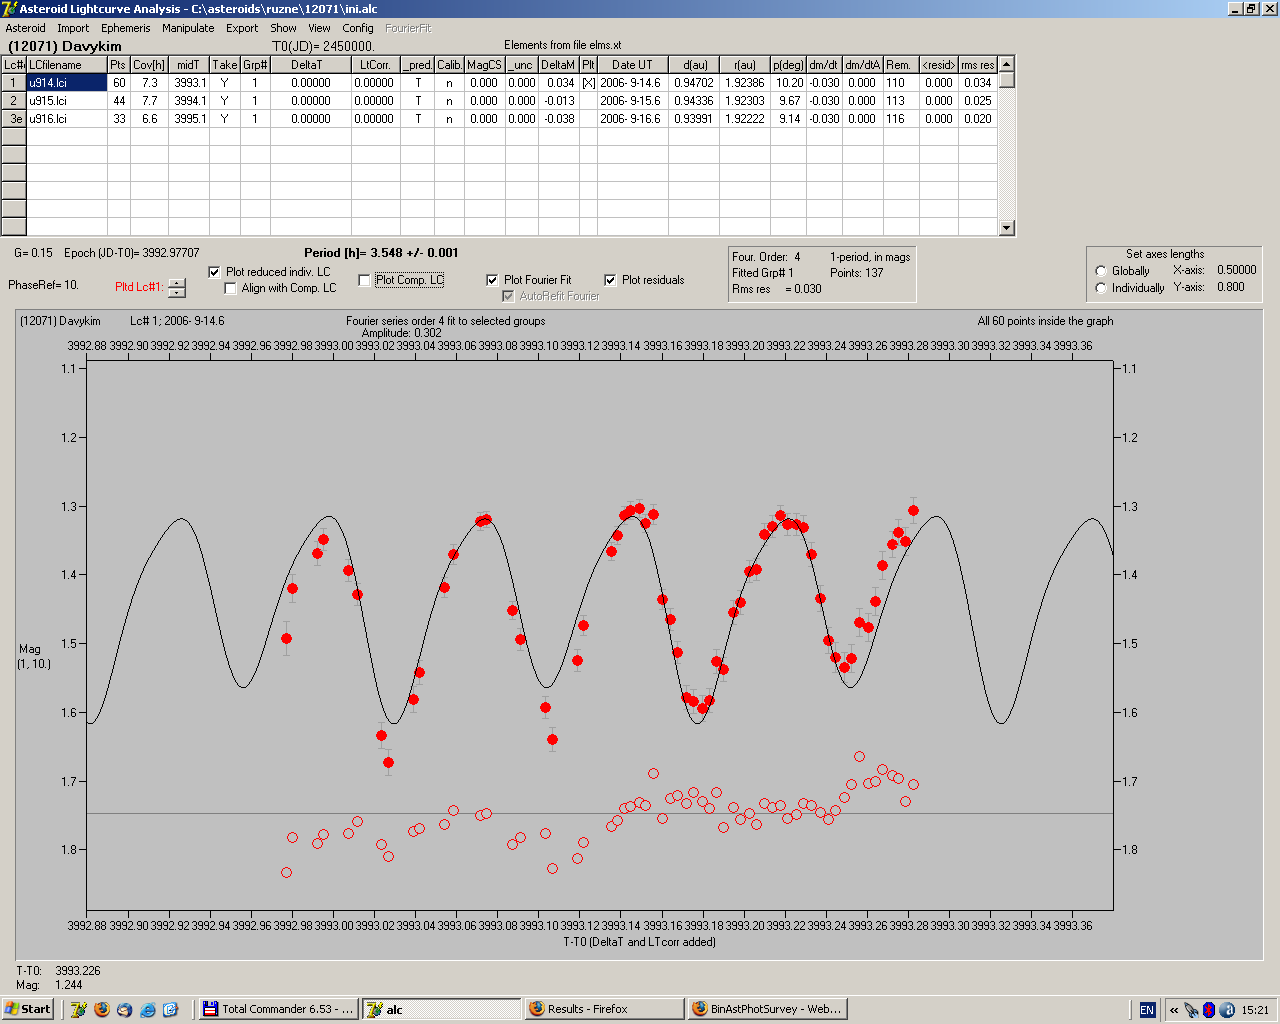Click the rocket icon in system tray

click(x=1191, y=1009)
